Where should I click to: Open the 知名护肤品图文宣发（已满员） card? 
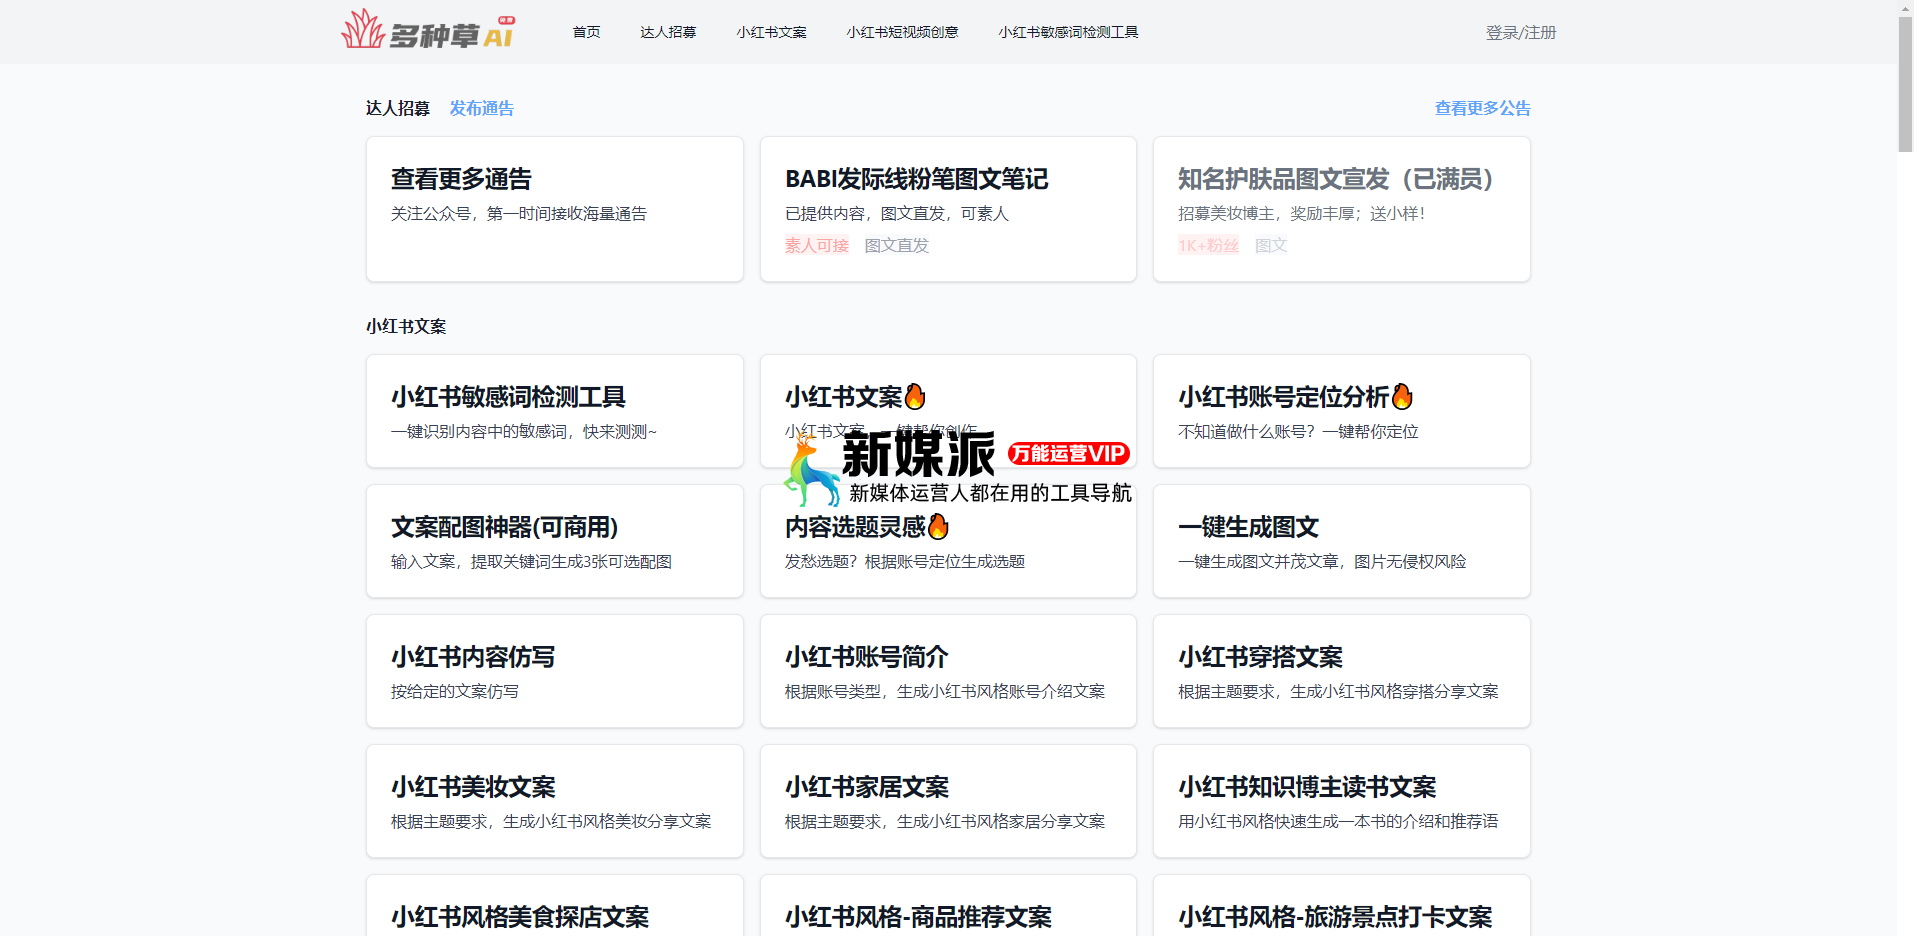pyautogui.click(x=1342, y=209)
